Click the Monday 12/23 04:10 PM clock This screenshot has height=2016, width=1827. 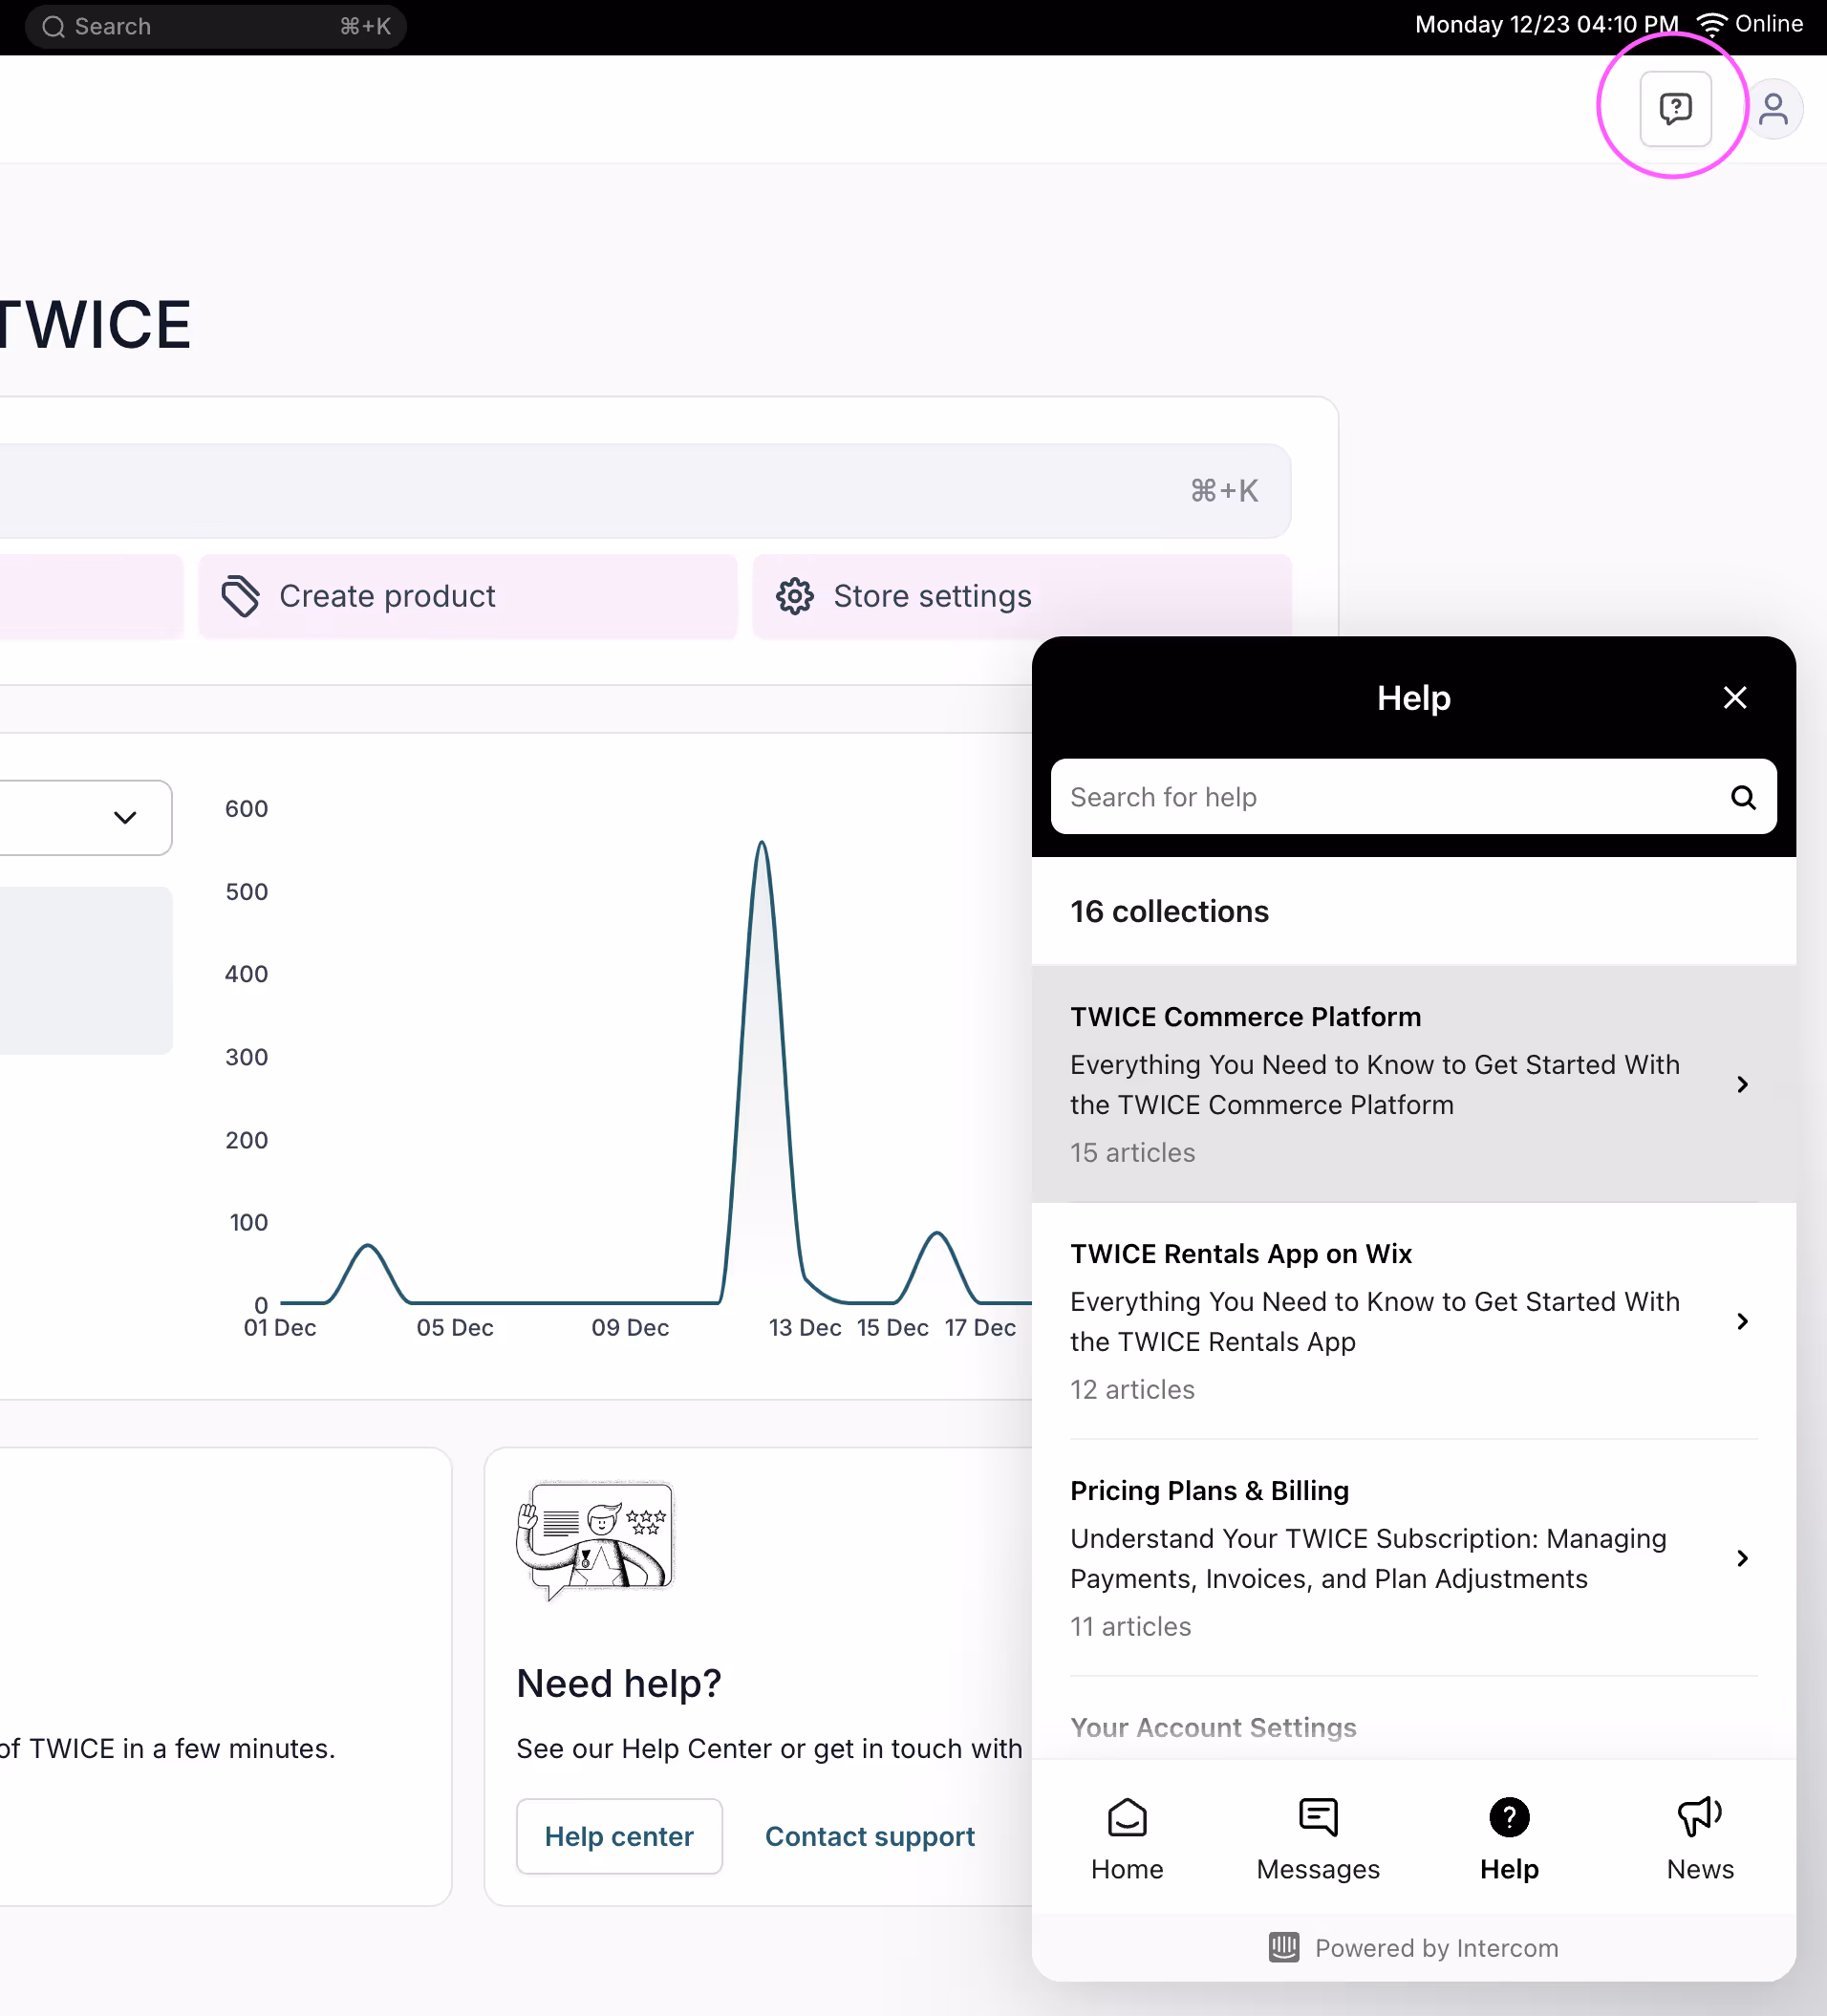1546,24
